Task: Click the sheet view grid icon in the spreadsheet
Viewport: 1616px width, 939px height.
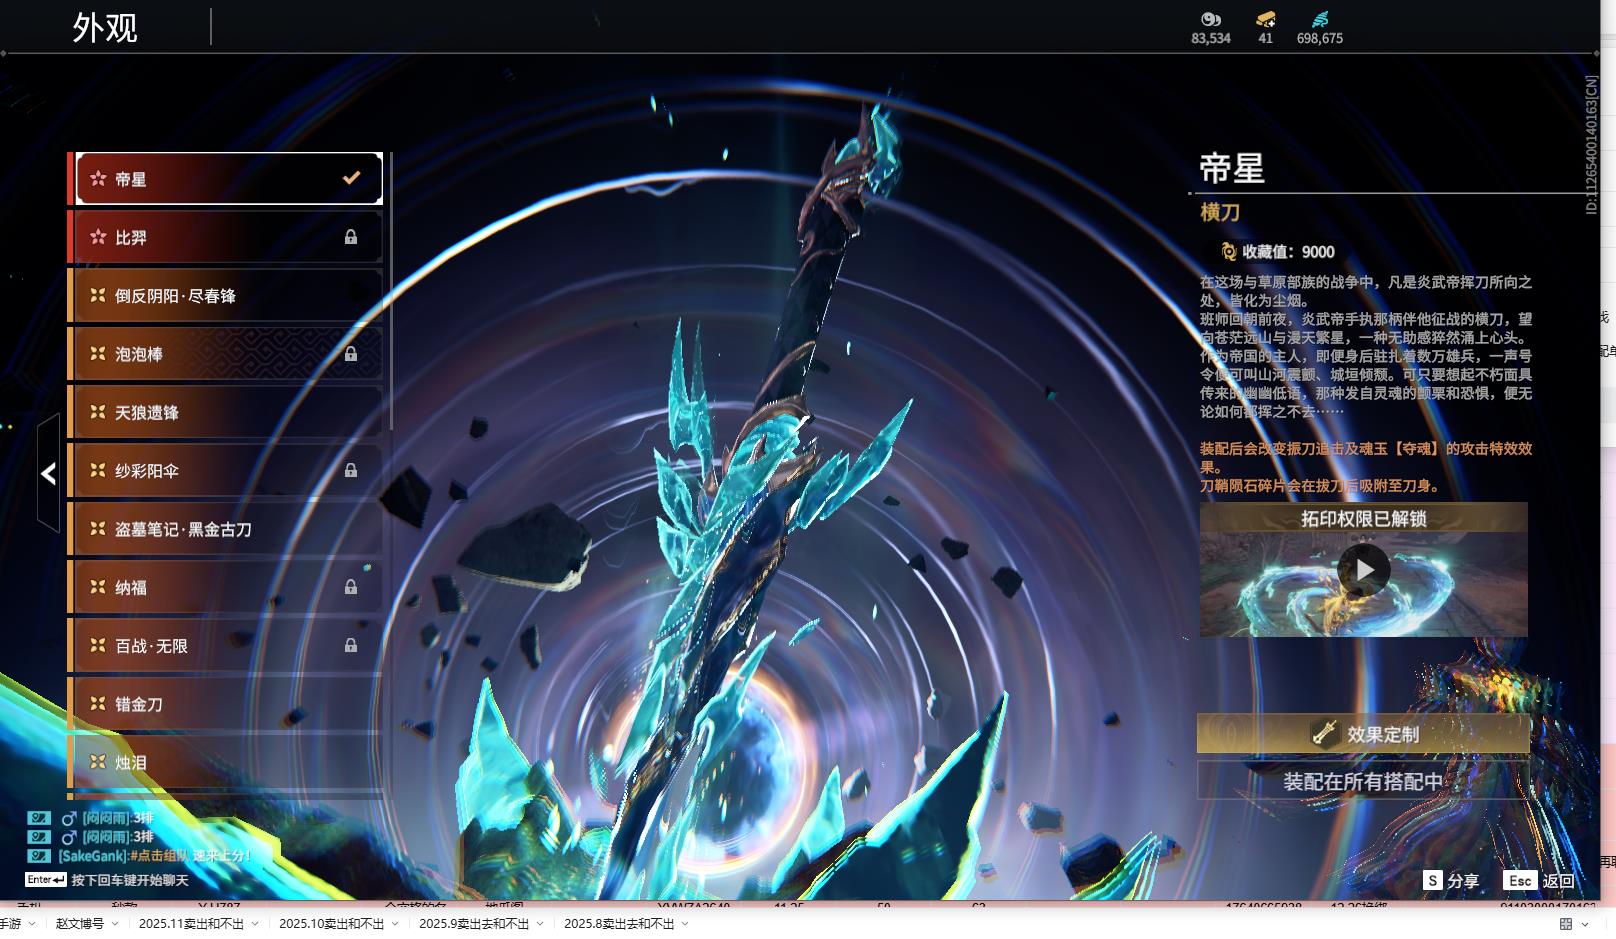Action: coord(1566,924)
